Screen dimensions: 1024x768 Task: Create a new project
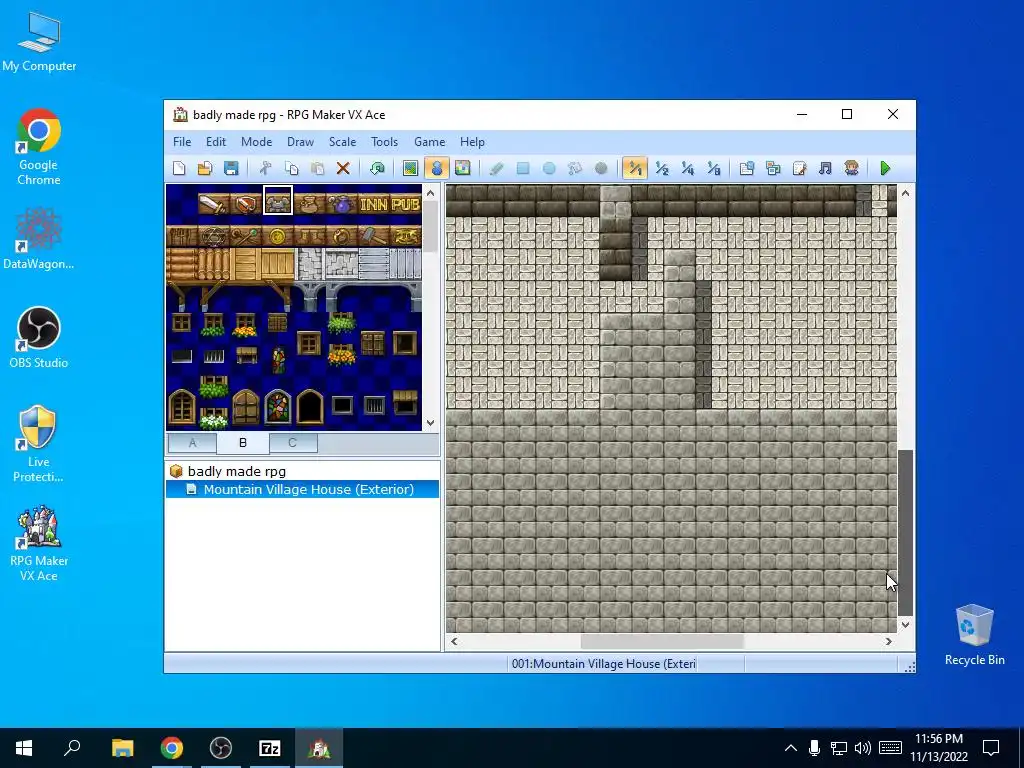tap(179, 168)
